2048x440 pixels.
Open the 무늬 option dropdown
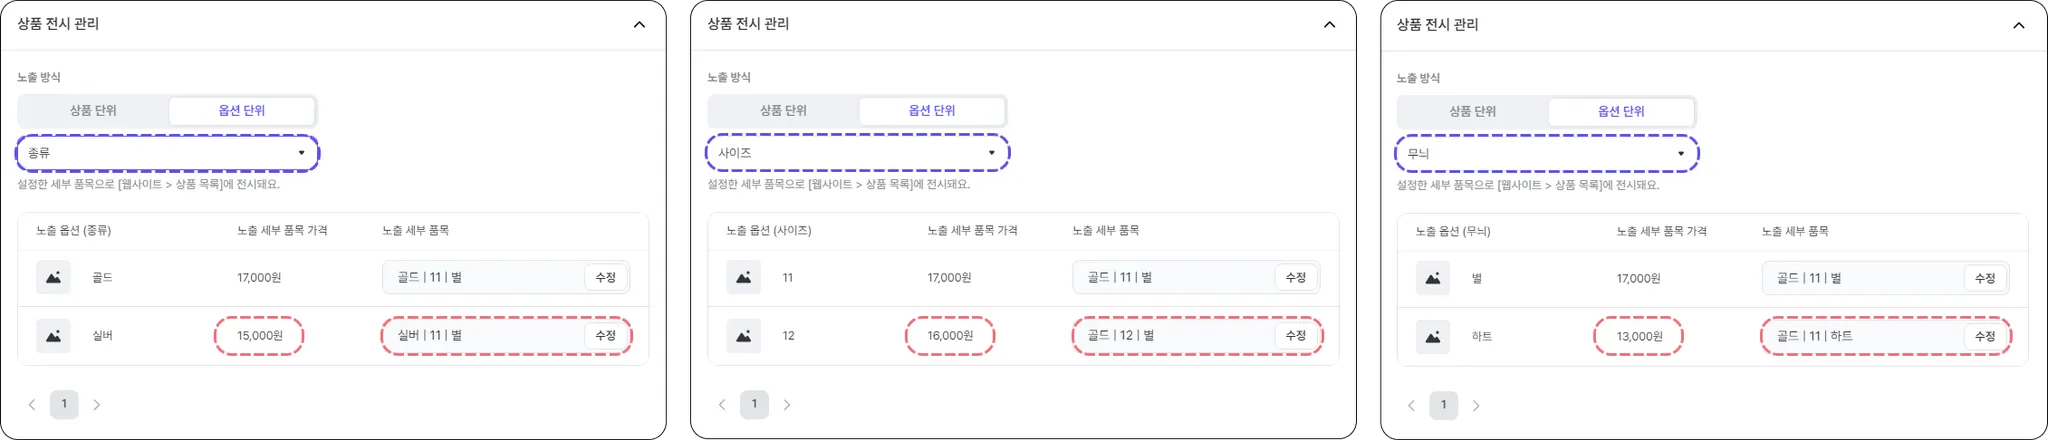click(1546, 154)
